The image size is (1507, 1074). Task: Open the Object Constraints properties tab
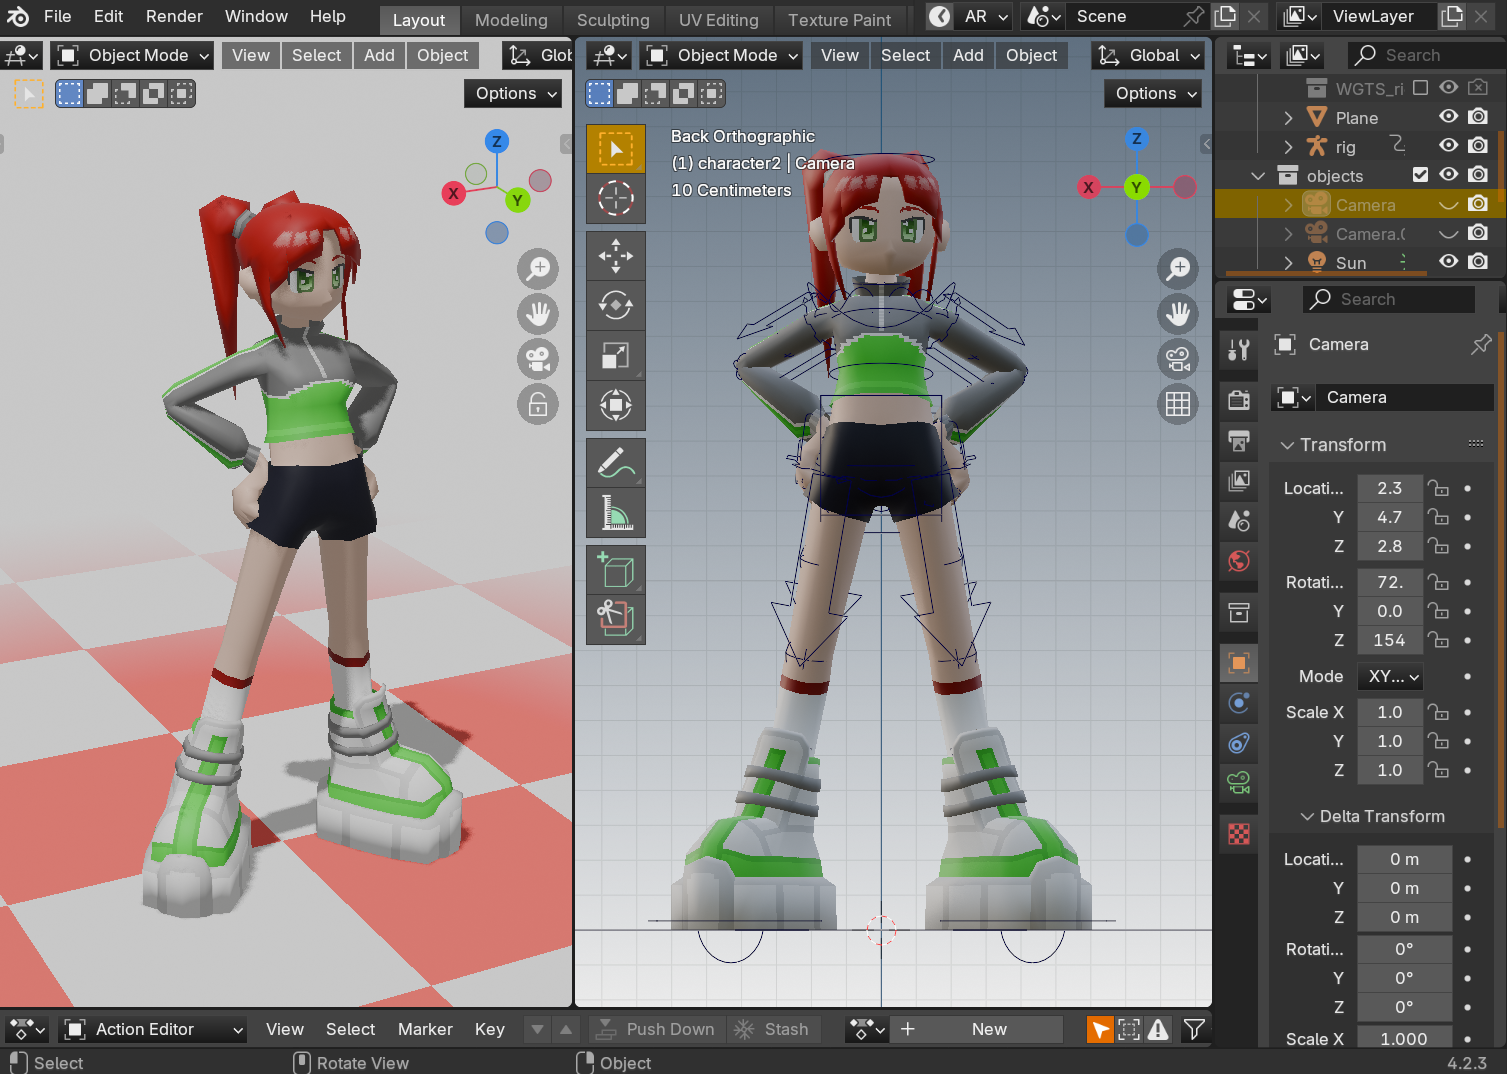pos(1239,743)
